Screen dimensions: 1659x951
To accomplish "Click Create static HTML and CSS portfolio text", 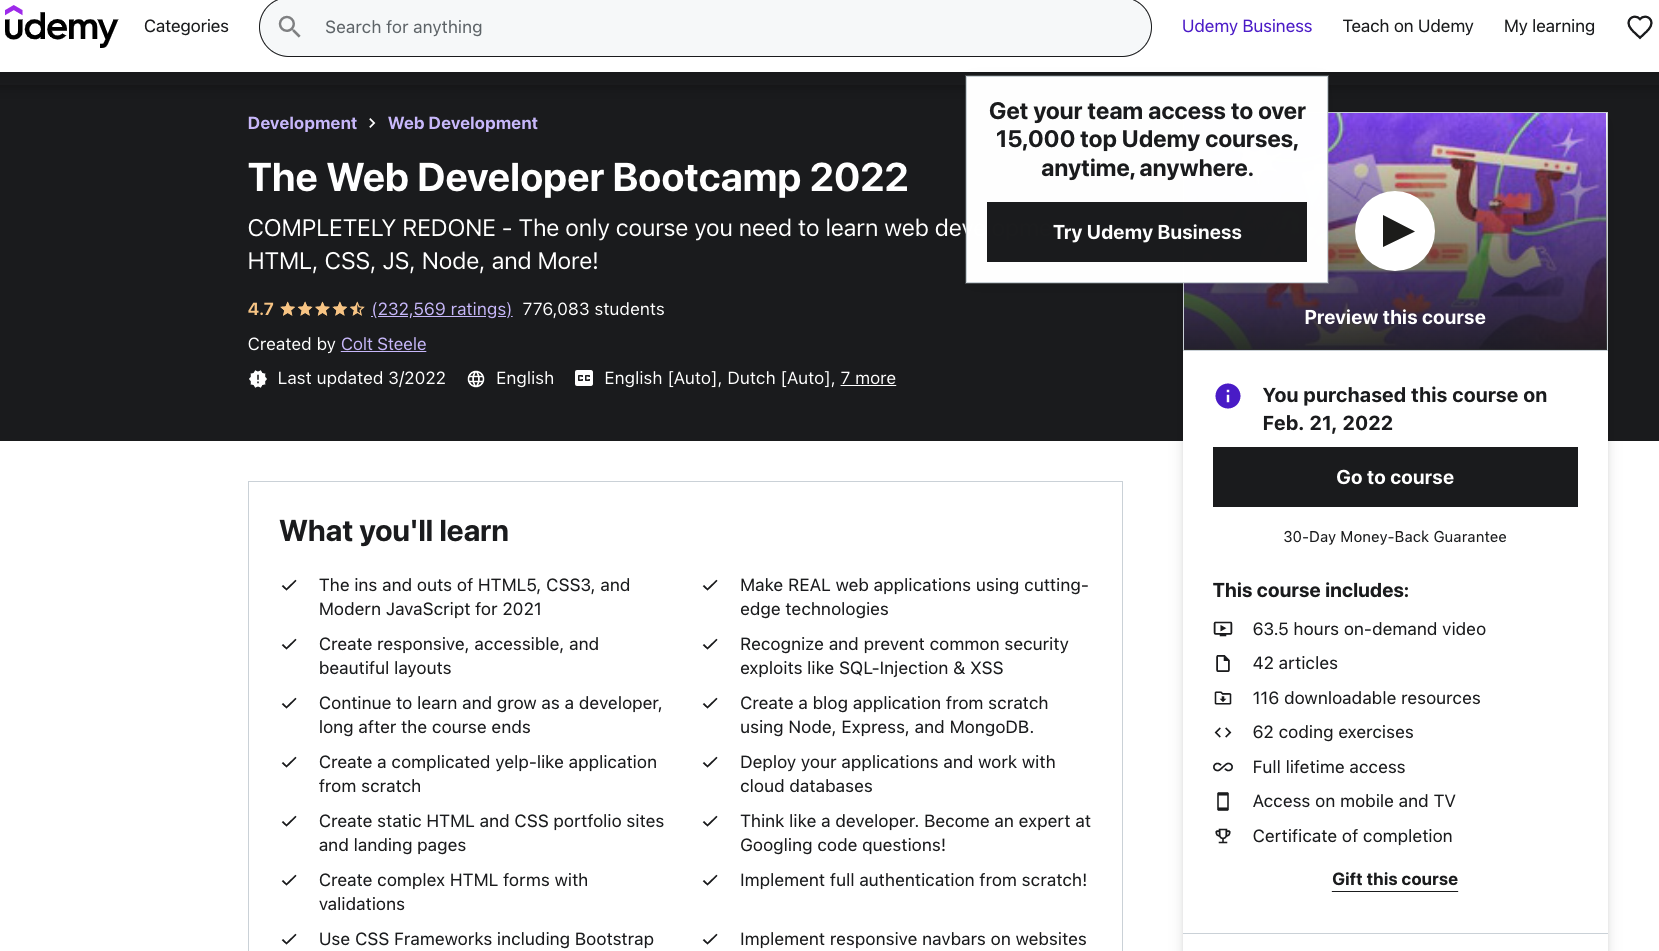I will 491,833.
